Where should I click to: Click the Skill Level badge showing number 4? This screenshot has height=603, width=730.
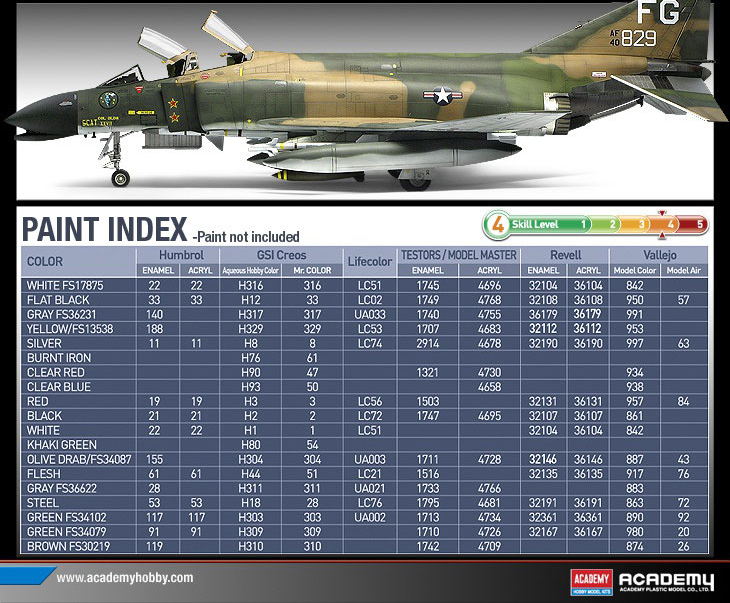pos(498,225)
